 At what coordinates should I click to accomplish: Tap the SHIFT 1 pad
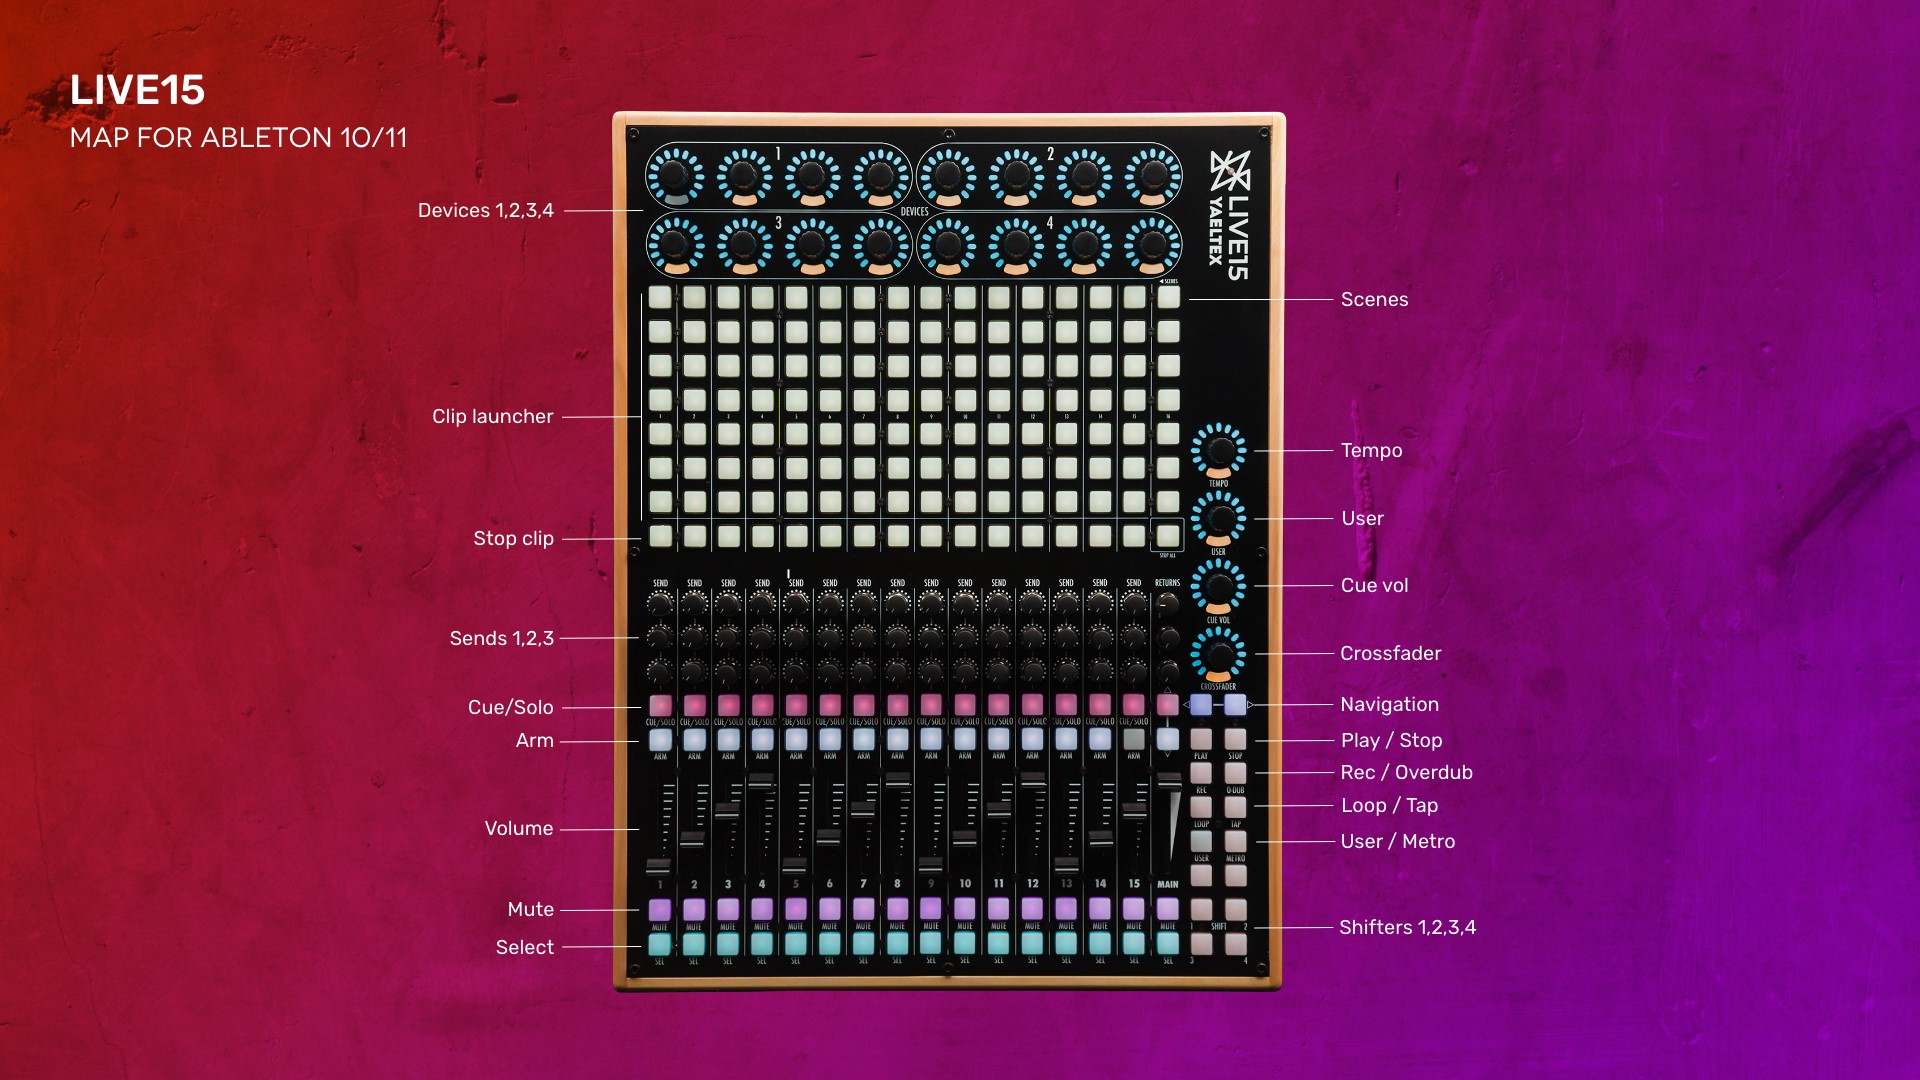tap(1201, 909)
